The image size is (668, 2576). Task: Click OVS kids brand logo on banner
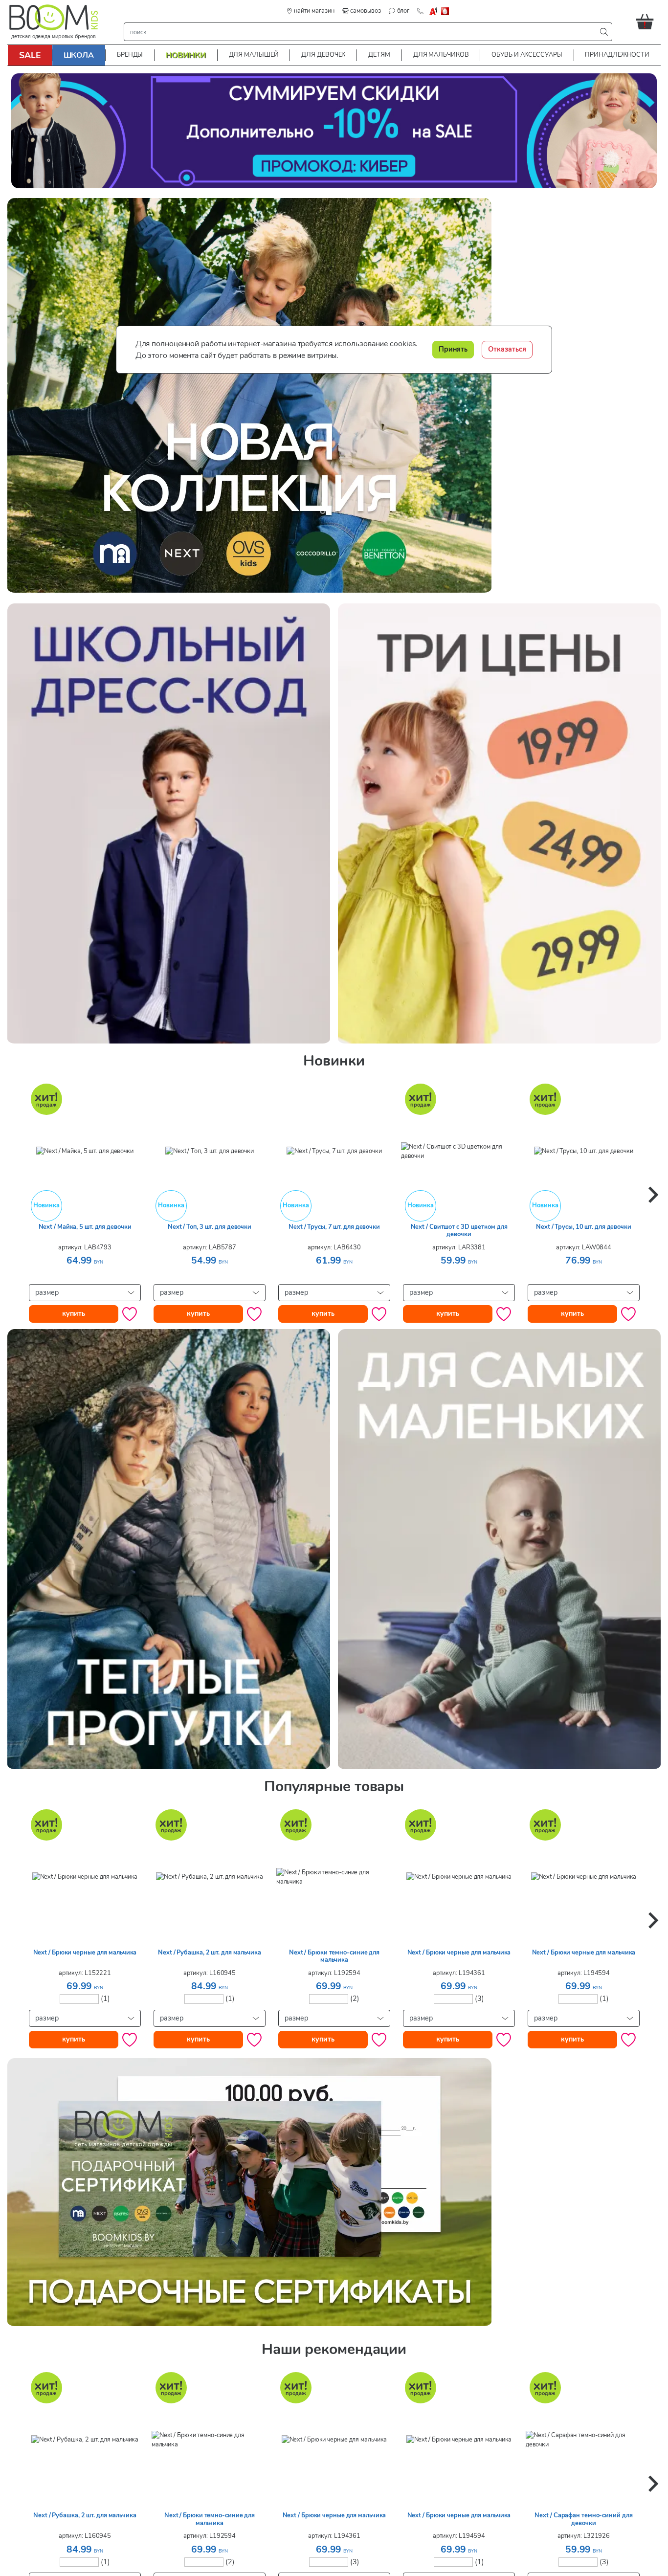click(x=248, y=553)
